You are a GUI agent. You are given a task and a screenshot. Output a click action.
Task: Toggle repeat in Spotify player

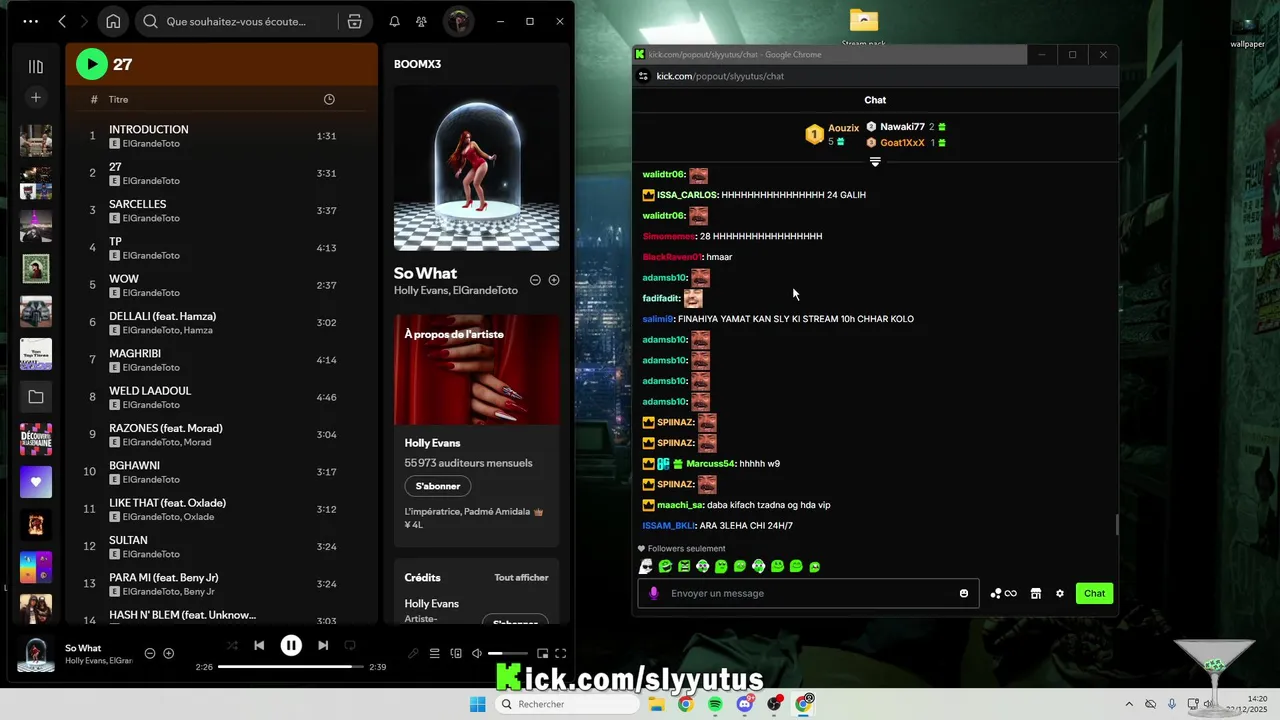coord(350,646)
